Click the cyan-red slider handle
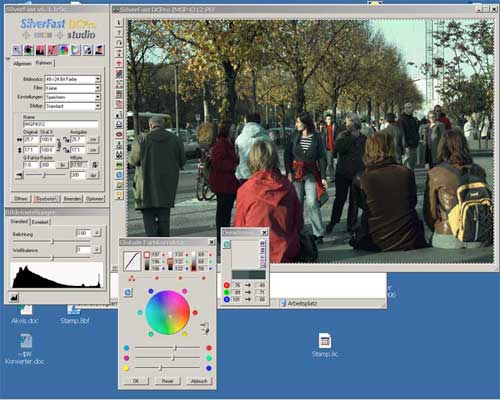This screenshot has height=400, width=500. coord(175,348)
